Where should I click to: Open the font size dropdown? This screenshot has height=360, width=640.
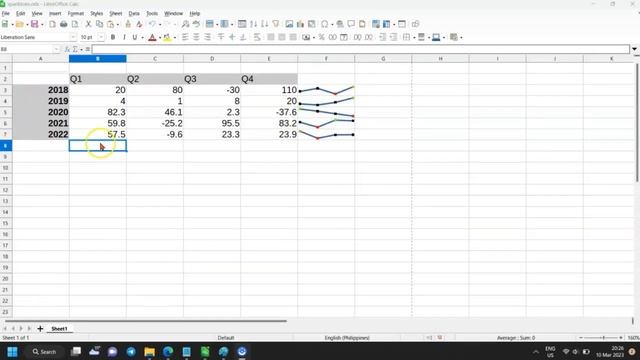pyautogui.click(x=101, y=37)
